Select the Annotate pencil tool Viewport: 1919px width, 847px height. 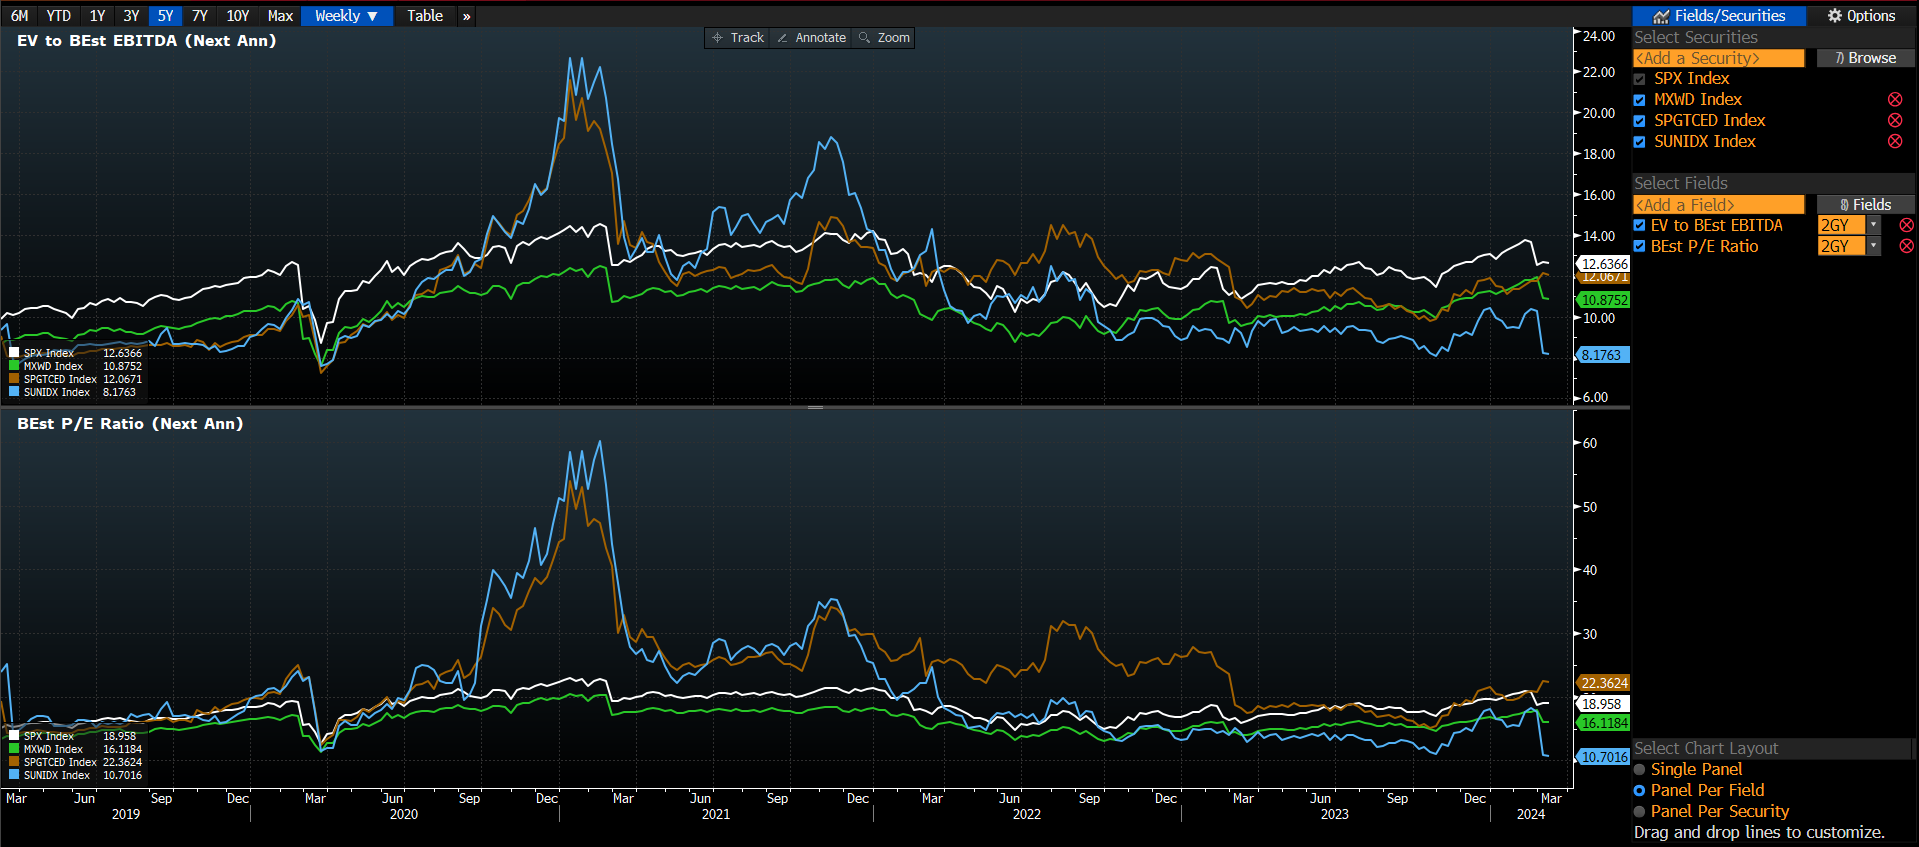(x=811, y=38)
